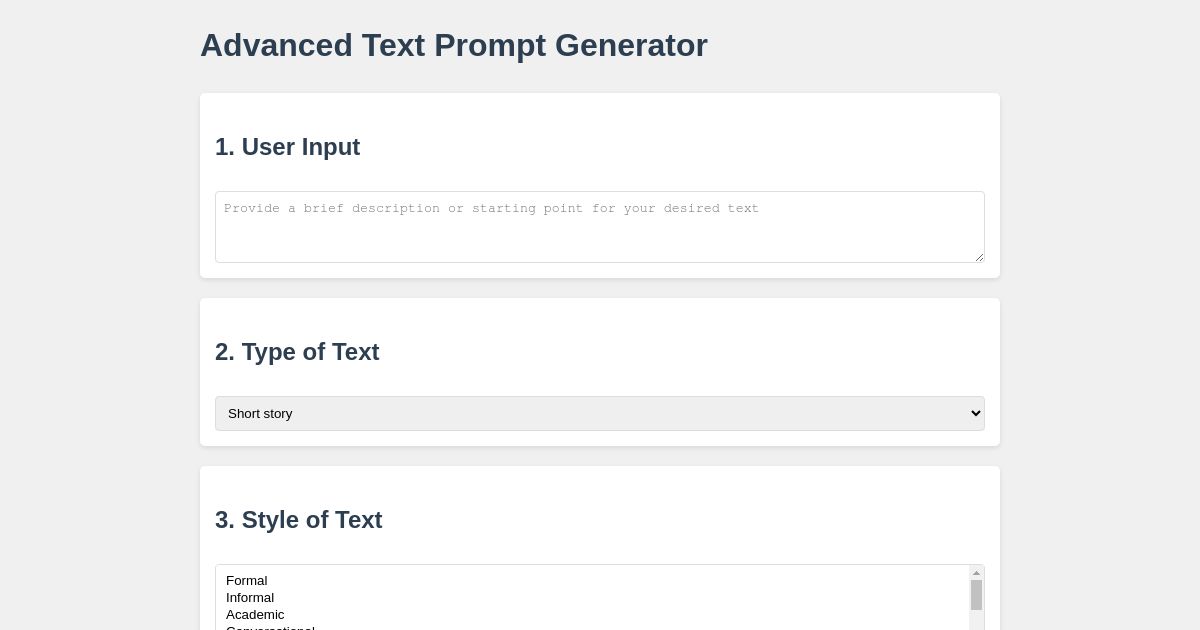Click the '2. Type of Text' section heading
This screenshot has width=1200, height=630.
297,352
